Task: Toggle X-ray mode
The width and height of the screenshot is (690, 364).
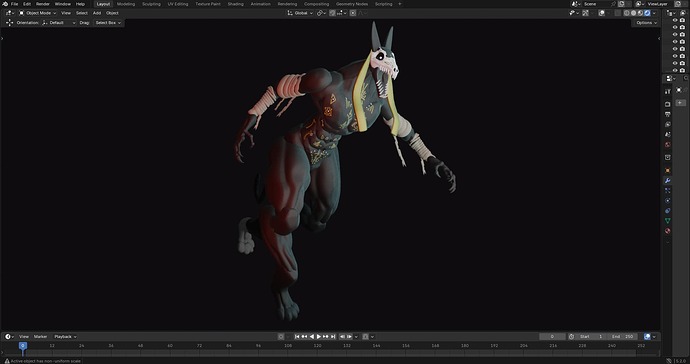Action: [x=618, y=13]
